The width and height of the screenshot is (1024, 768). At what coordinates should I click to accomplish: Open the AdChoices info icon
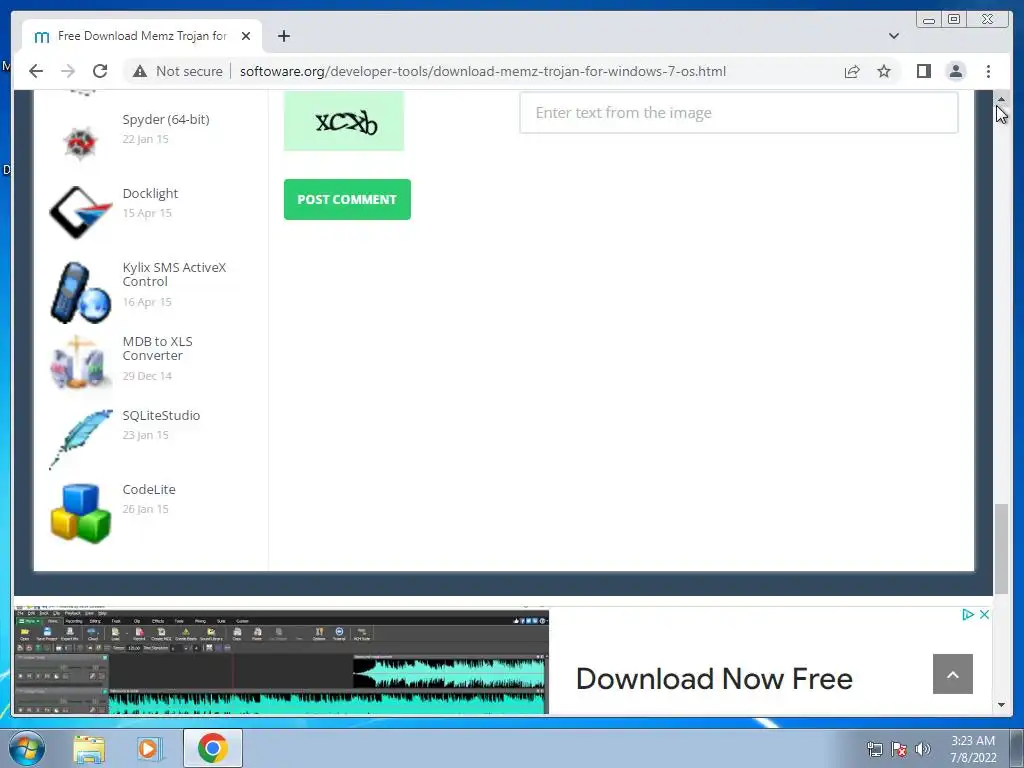968,615
